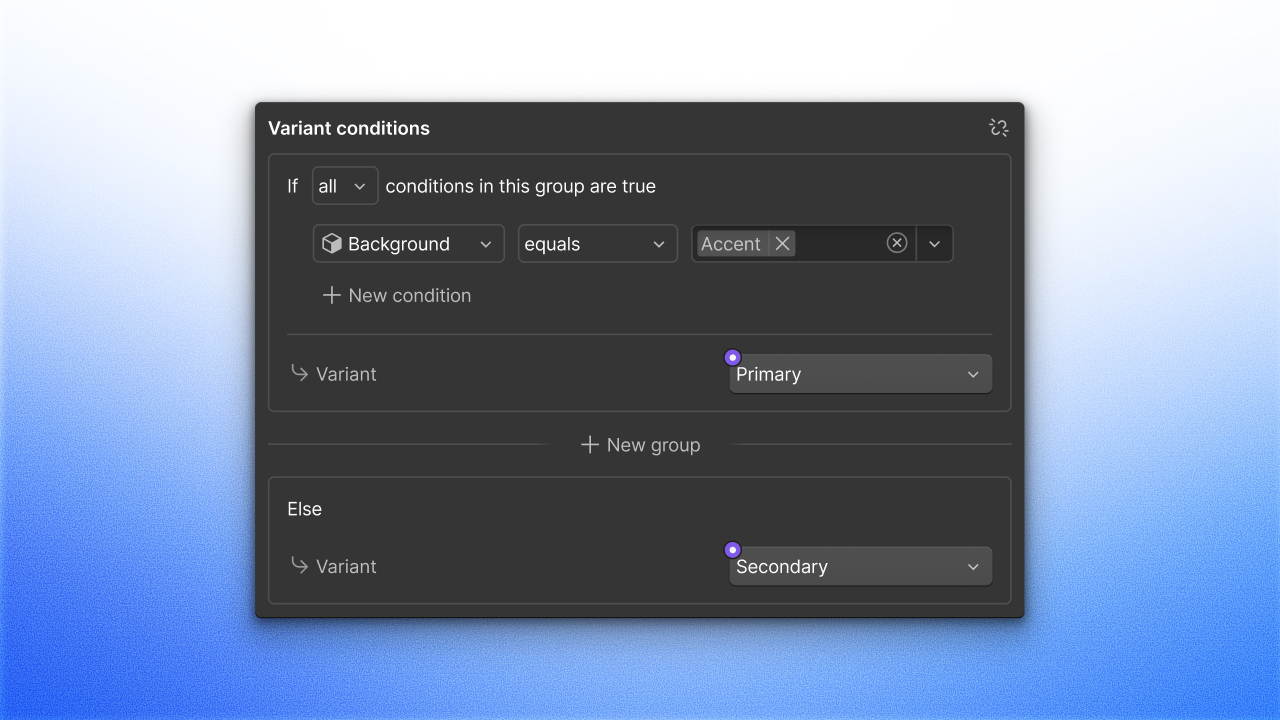This screenshot has height=720, width=1280.
Task: Click the empty value field after the Accent tag
Action: 840,243
